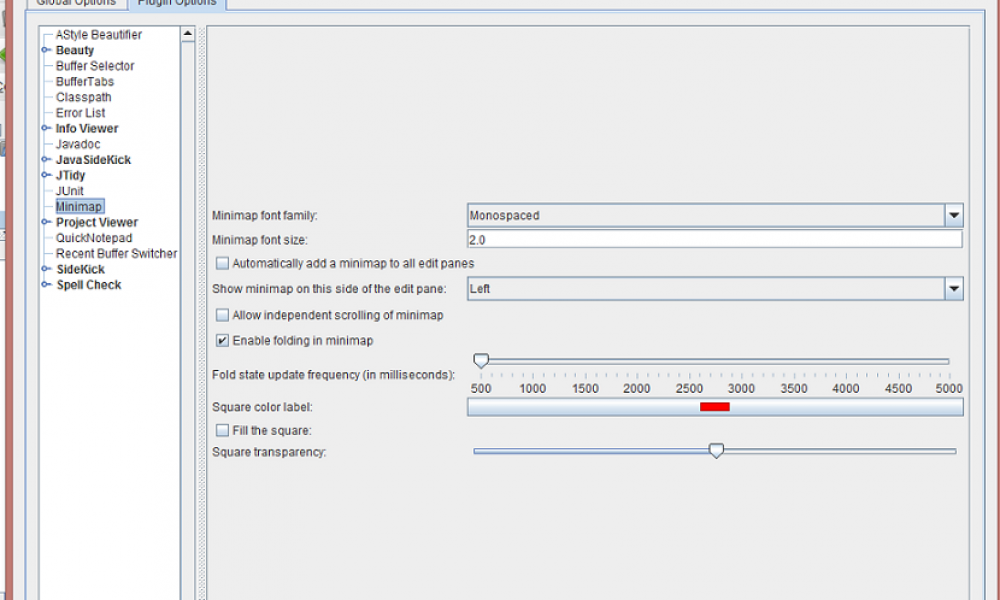Enable Allow independent scrolling of minimap

pos(221,314)
